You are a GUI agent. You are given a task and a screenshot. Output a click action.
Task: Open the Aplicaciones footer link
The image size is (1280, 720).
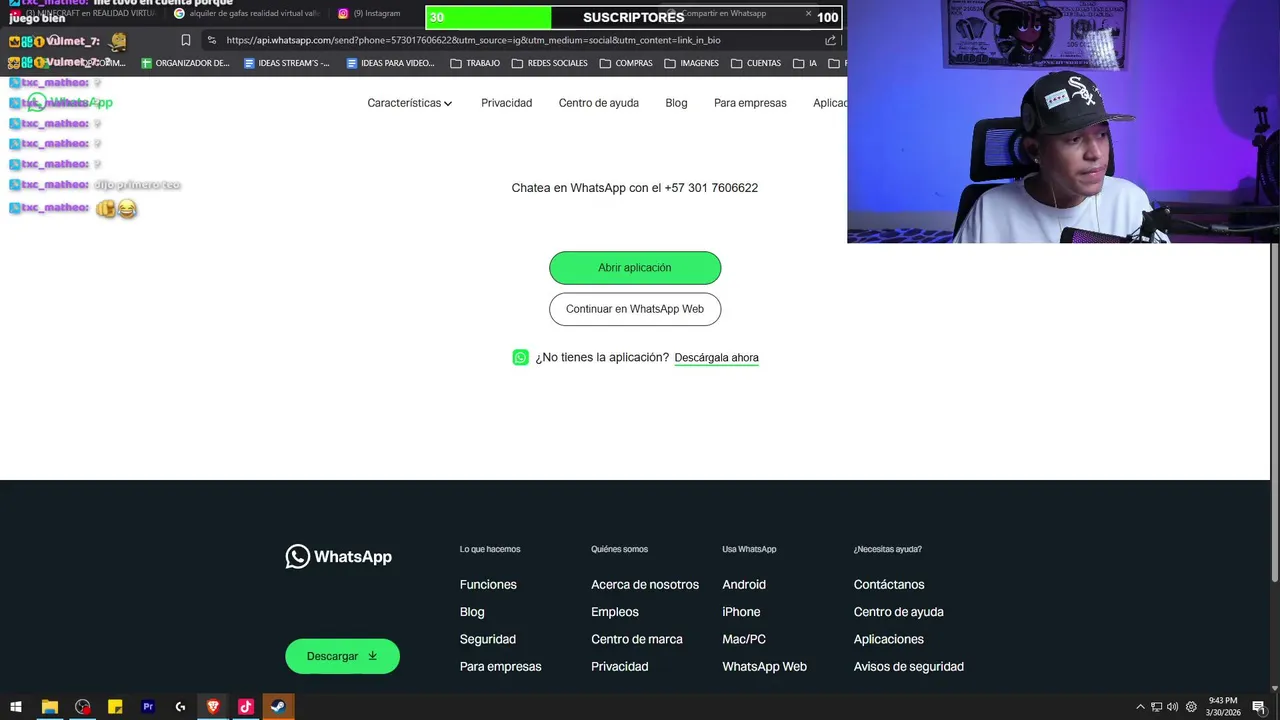[x=889, y=639]
